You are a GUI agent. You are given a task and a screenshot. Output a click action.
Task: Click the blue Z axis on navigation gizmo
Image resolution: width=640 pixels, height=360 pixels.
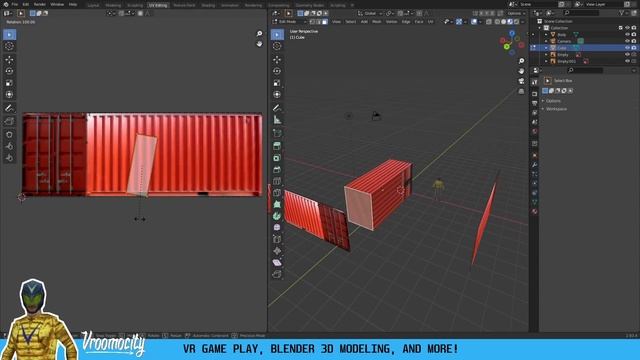511,33
